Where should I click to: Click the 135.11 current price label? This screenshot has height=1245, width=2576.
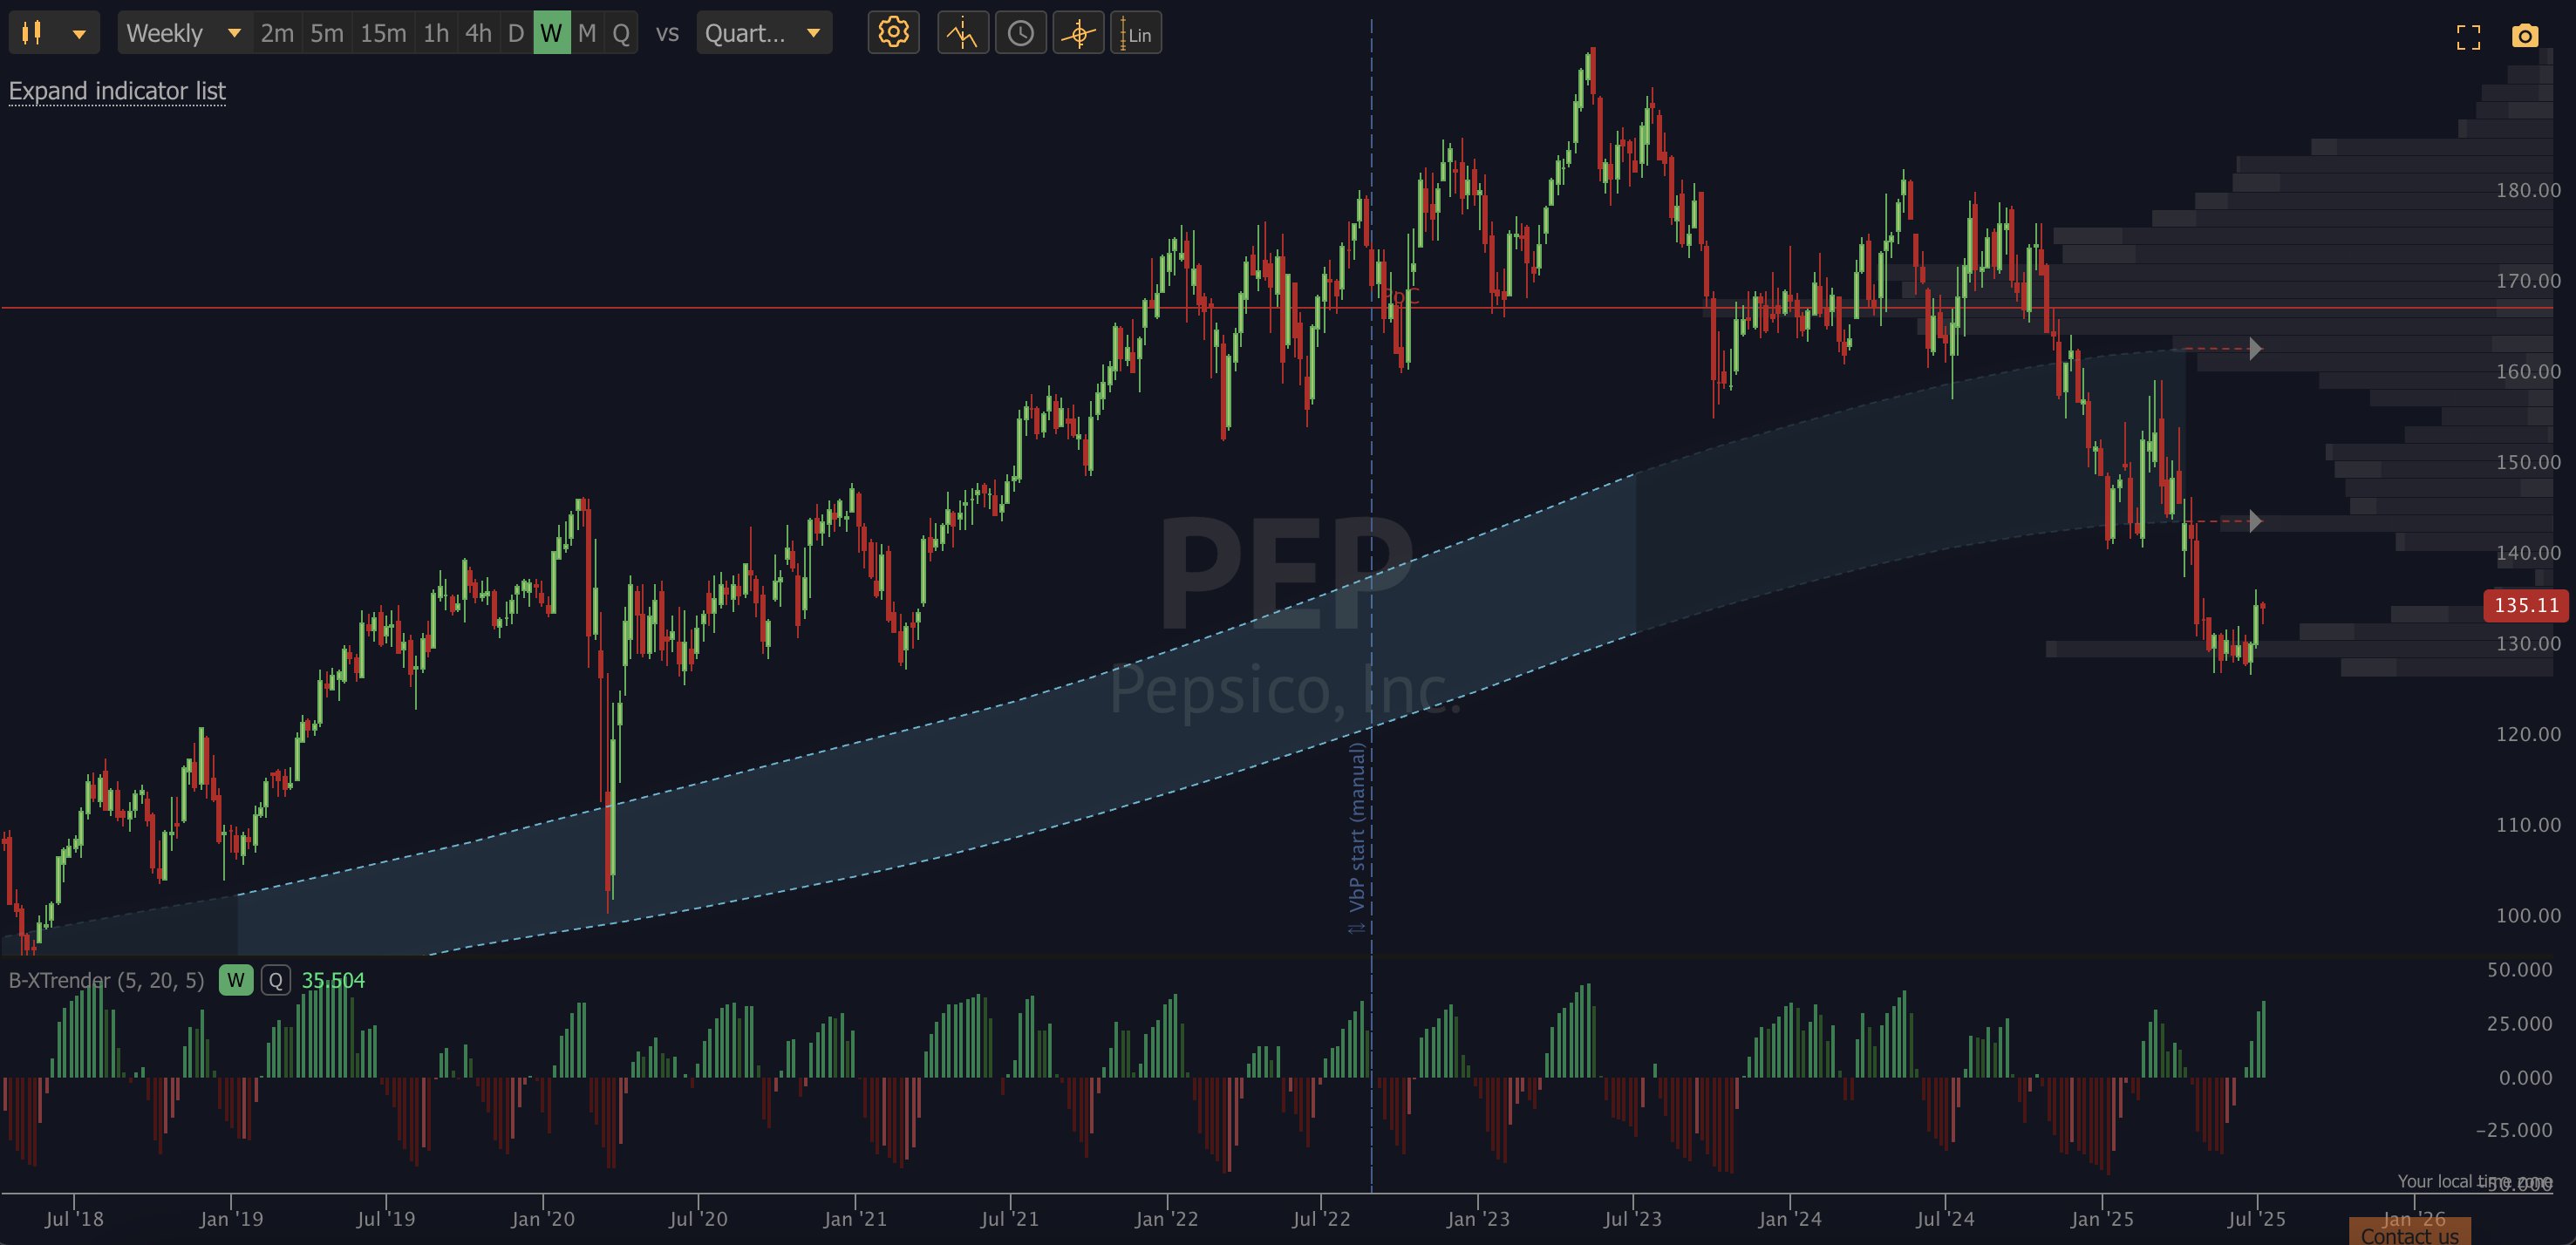coord(2526,605)
